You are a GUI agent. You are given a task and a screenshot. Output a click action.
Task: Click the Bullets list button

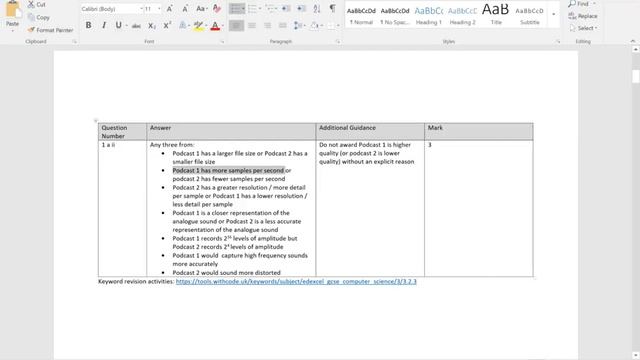click(x=235, y=9)
